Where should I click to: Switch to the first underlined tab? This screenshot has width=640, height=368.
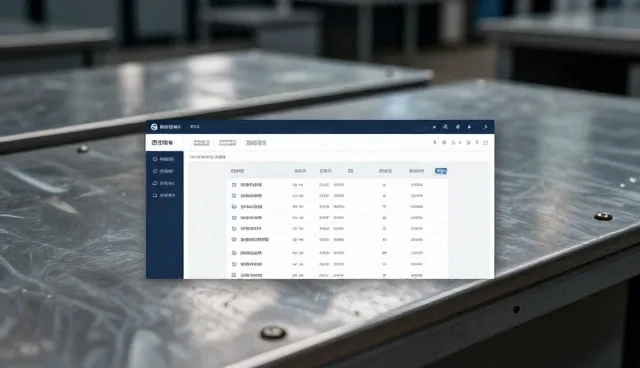pyautogui.click(x=201, y=143)
